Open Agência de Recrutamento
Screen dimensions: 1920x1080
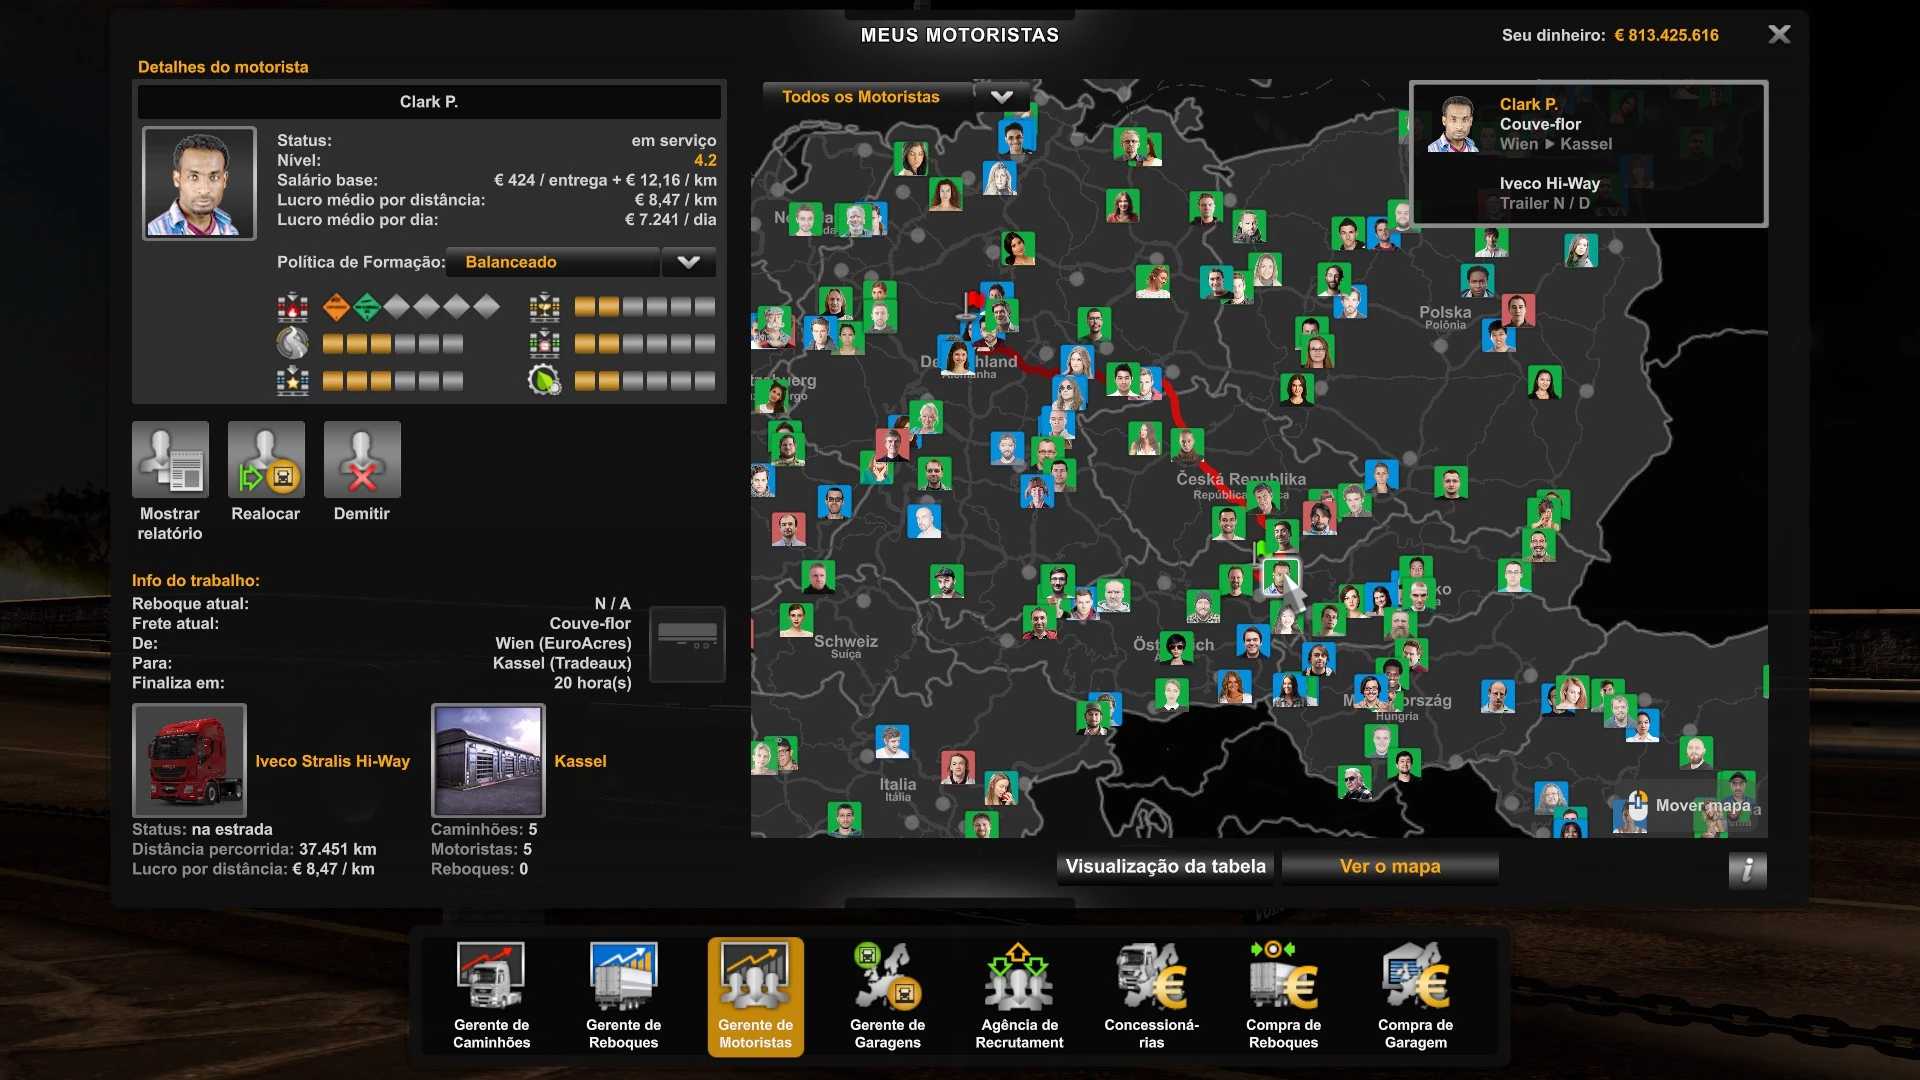pyautogui.click(x=1019, y=995)
